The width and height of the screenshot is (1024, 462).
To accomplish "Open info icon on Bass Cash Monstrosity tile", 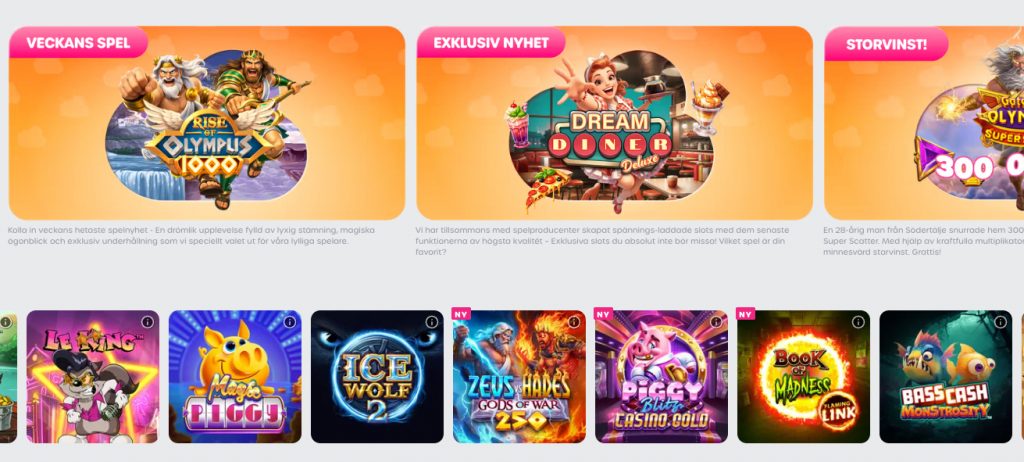I will tap(1000, 322).
